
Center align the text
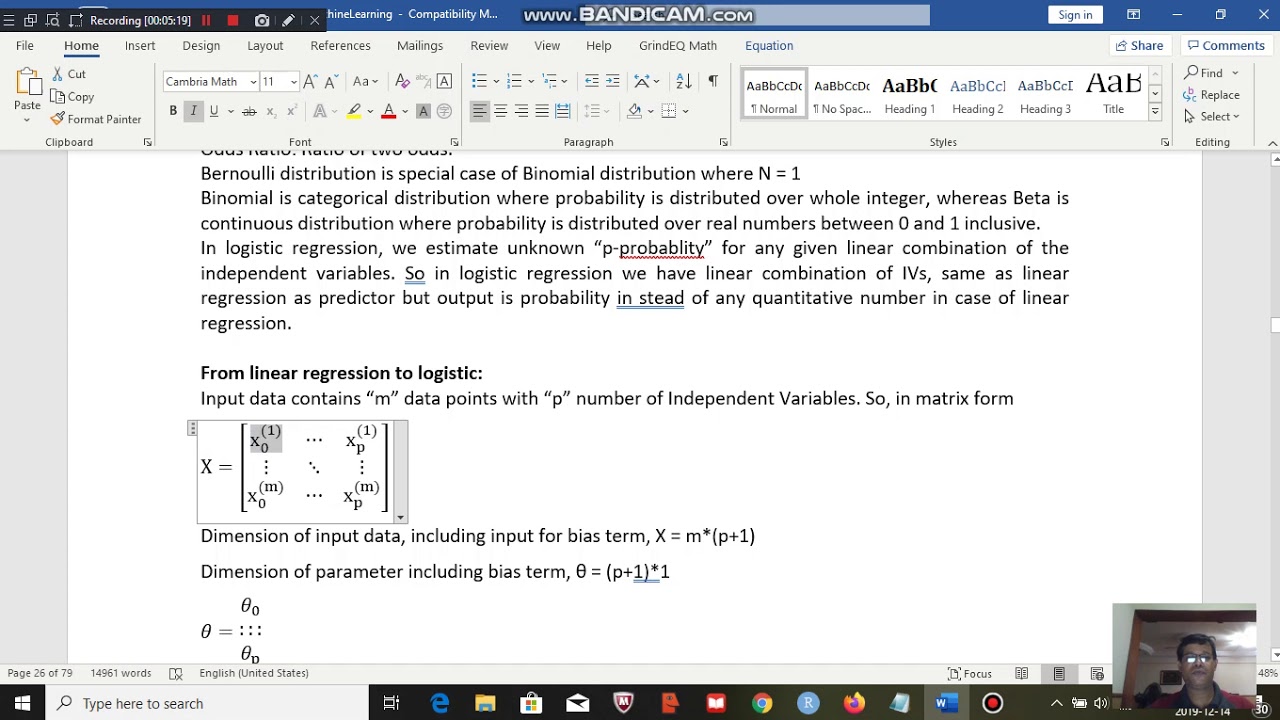tap(500, 111)
